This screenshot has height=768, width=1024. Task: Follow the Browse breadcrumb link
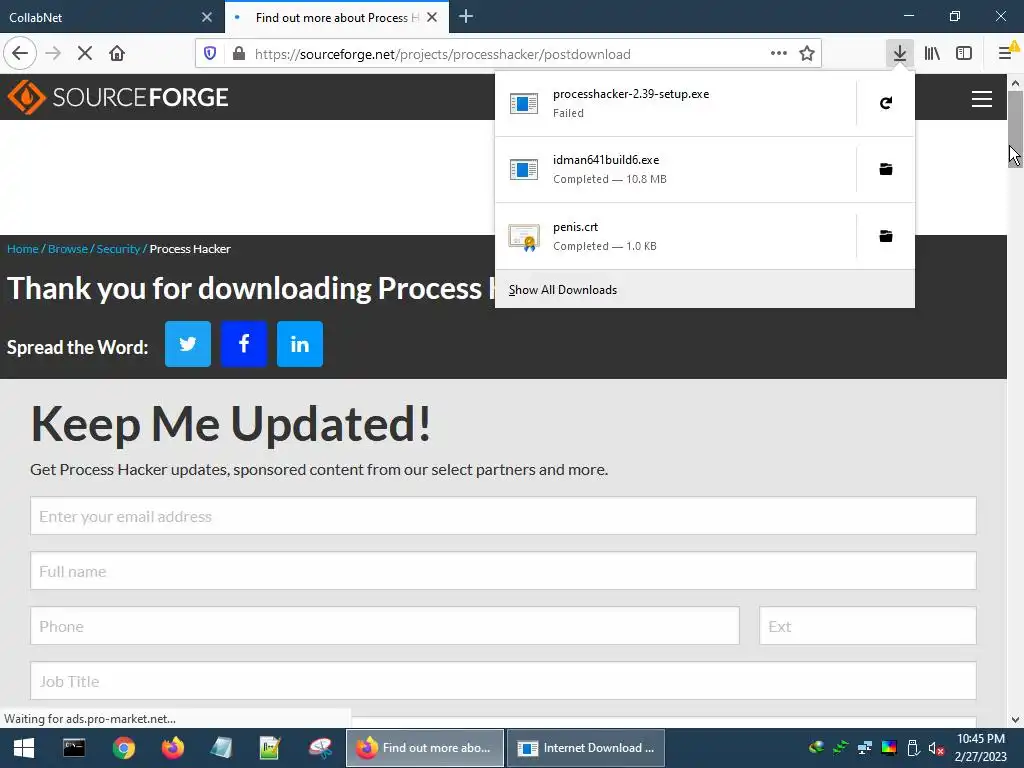tap(68, 249)
